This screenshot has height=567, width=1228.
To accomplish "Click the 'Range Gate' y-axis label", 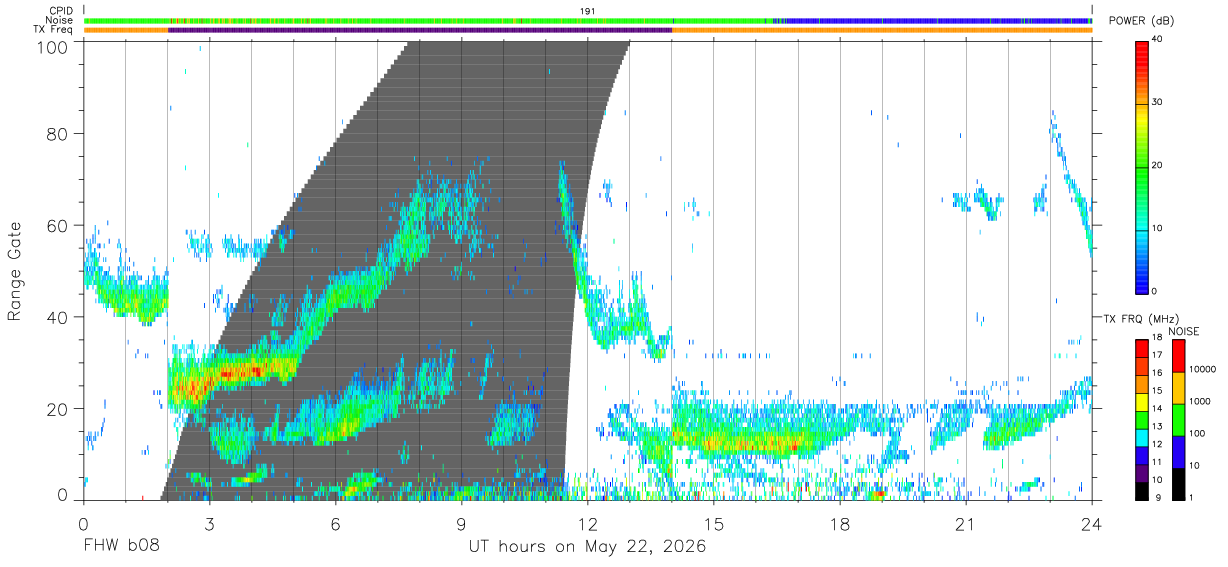I will tap(15, 271).
